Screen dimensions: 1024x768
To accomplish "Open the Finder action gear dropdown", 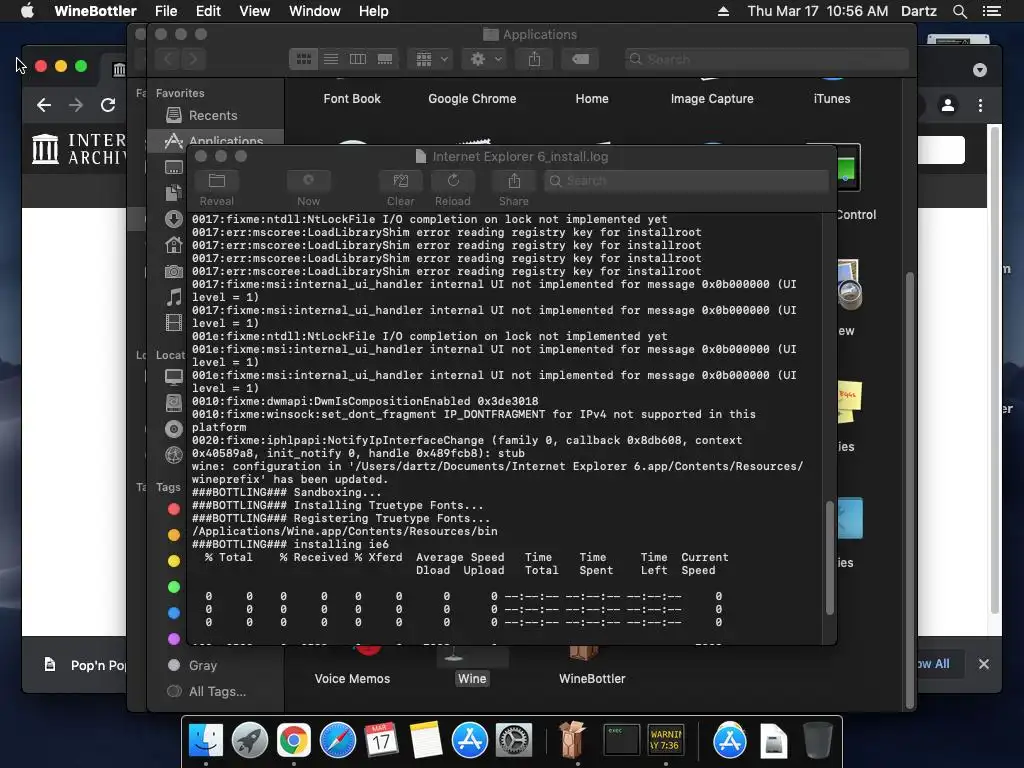I will click(x=485, y=59).
